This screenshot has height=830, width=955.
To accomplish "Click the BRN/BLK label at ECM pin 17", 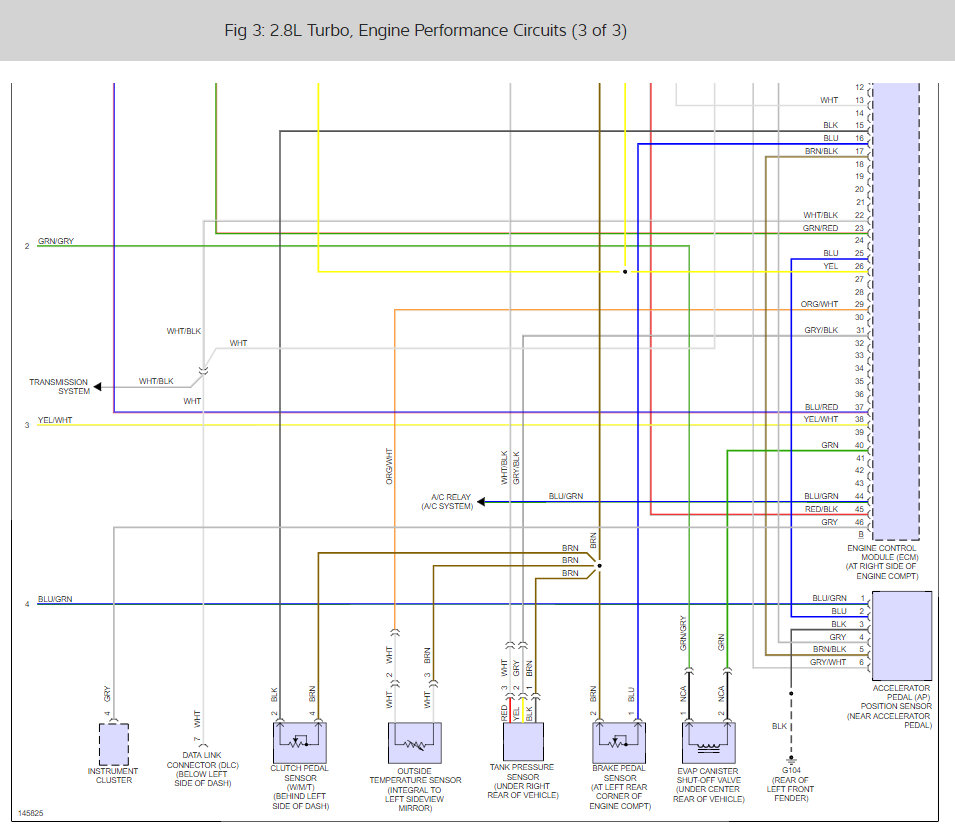I will click(x=822, y=151).
